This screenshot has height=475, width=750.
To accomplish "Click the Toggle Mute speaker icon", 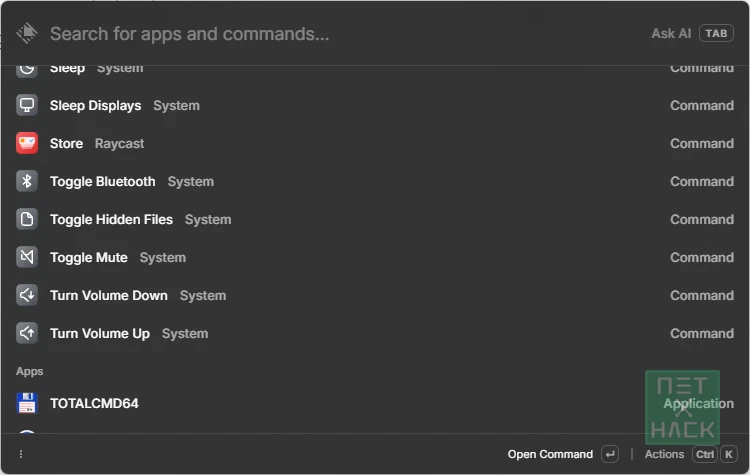I will coord(27,257).
